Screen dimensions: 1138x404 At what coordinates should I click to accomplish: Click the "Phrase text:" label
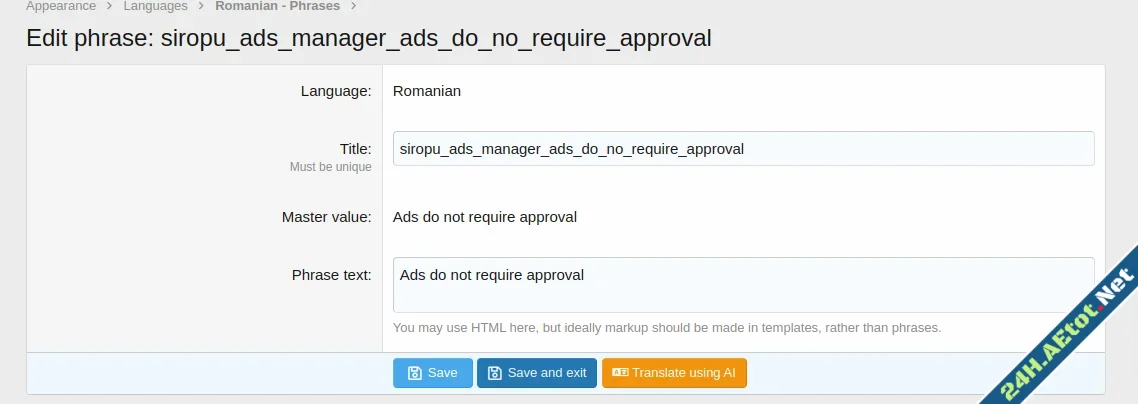pos(331,274)
